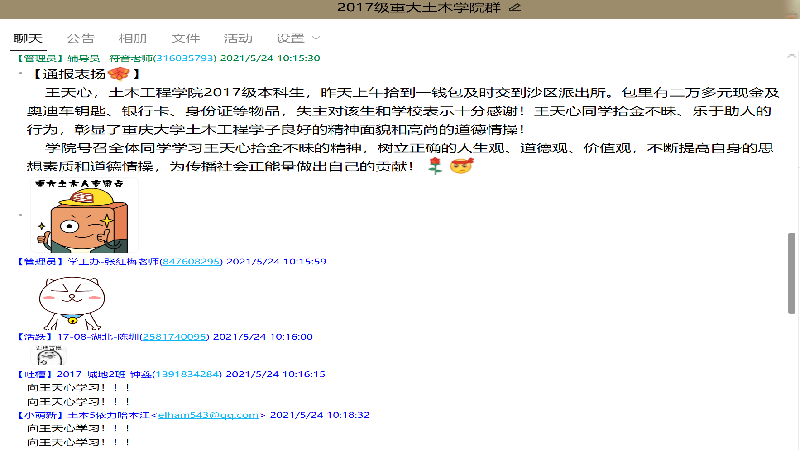This screenshot has width=800, height=450.
Task: Click the scroll-up arrow of the chat scrollbar
Action: click(x=791, y=56)
